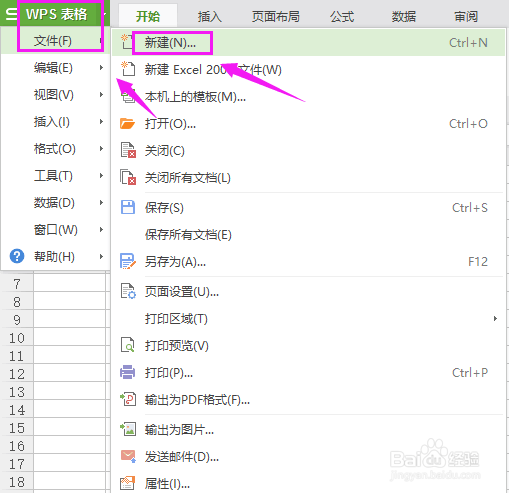Choose 输出为PDF格式(F)...
The height and width of the screenshot is (493, 509).
point(308,399)
